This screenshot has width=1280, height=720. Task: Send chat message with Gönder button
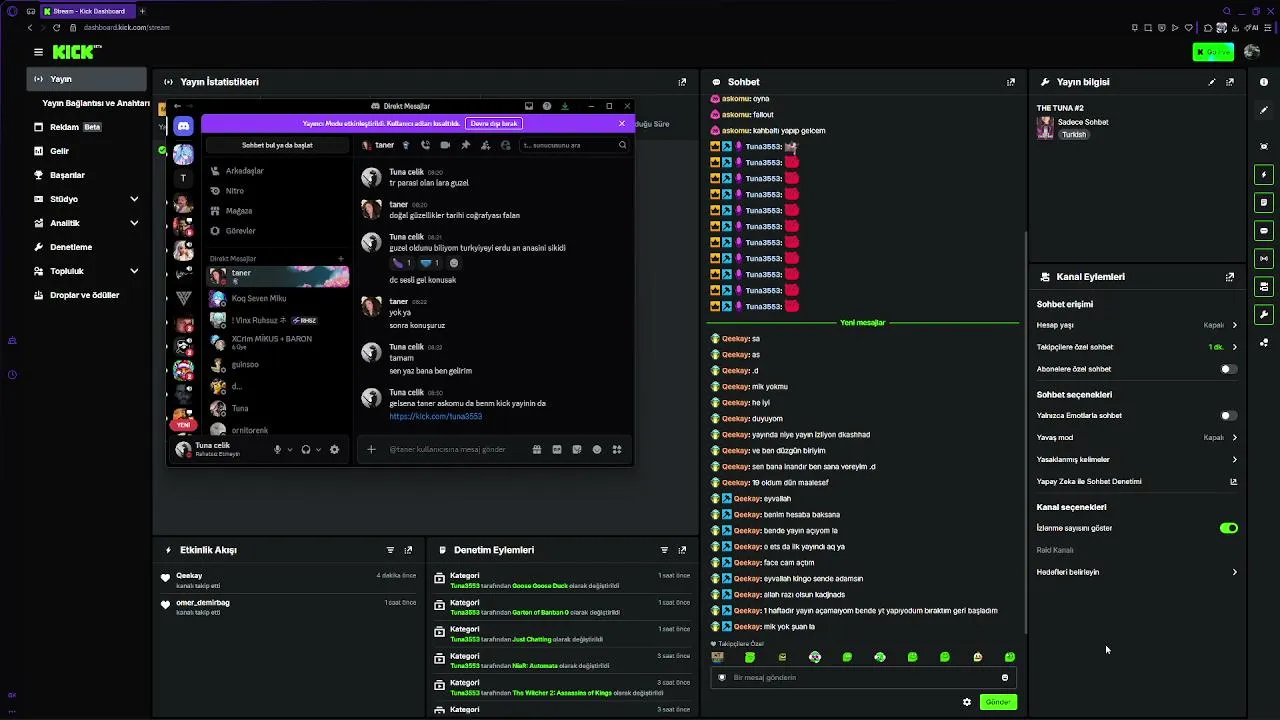pos(998,702)
